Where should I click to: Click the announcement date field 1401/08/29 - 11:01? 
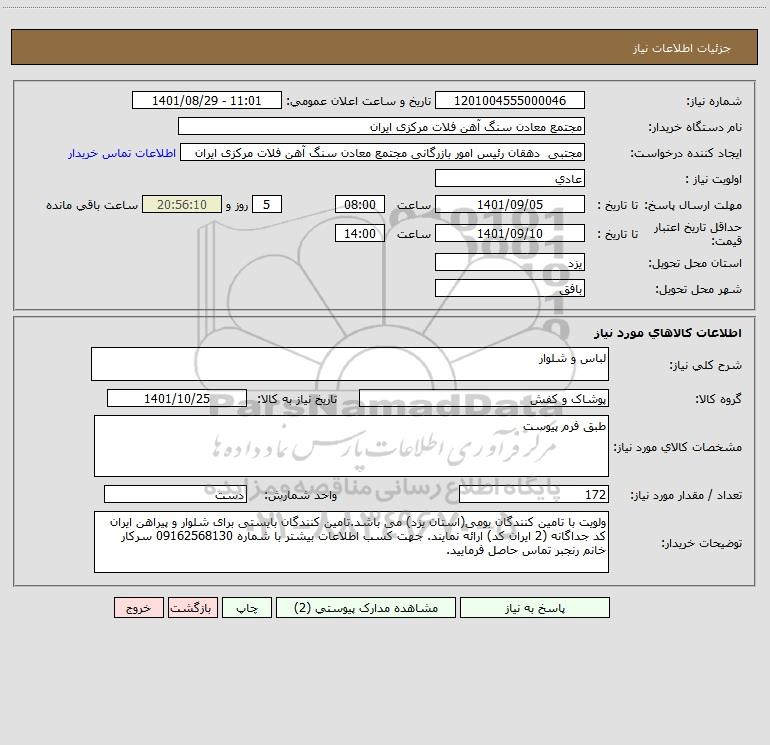[207, 100]
